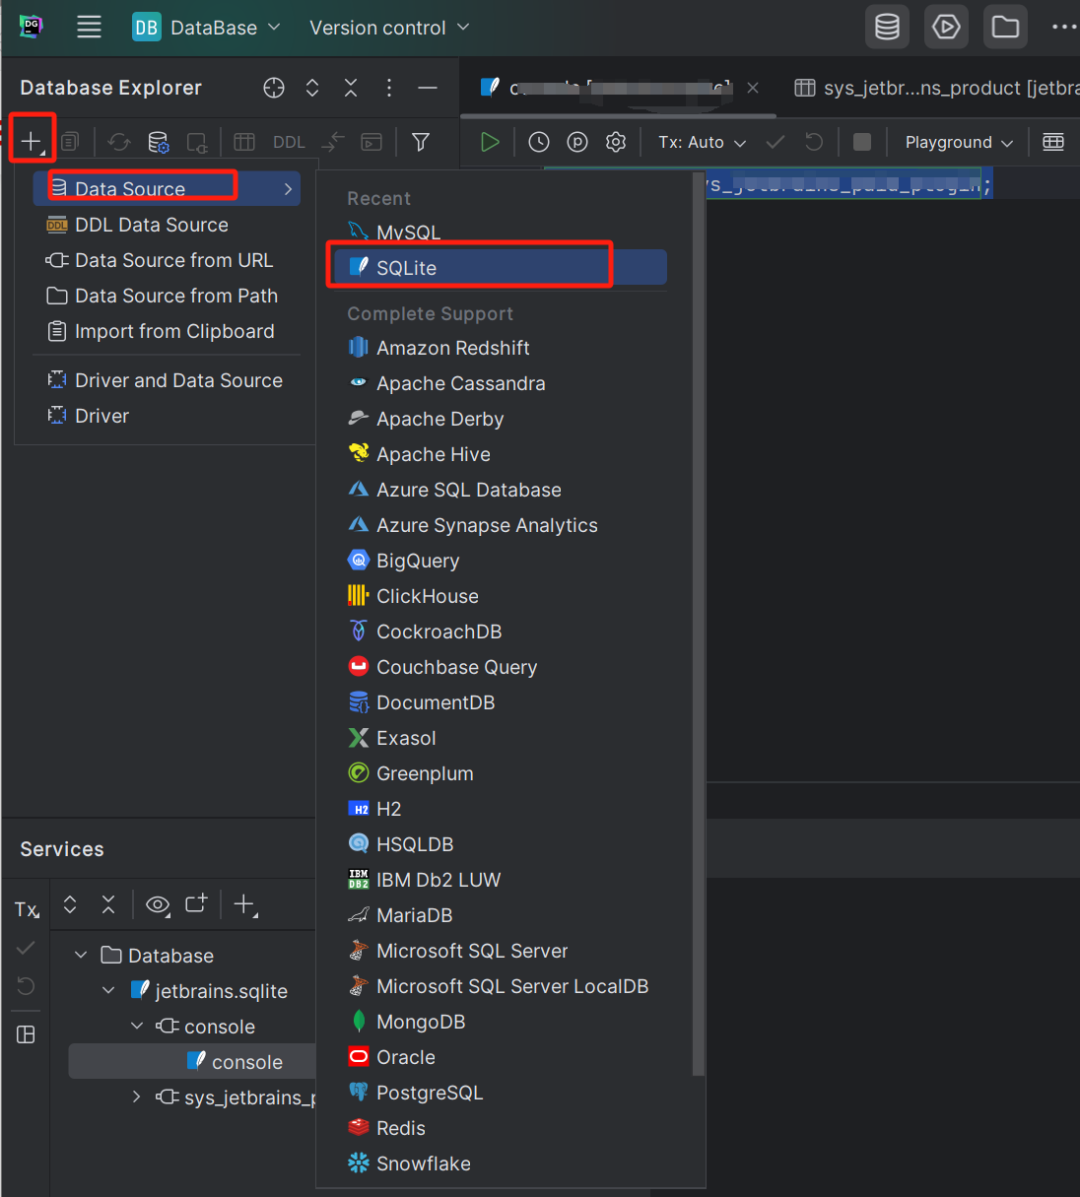
Task: Open console settings gear icon
Action: coord(616,142)
